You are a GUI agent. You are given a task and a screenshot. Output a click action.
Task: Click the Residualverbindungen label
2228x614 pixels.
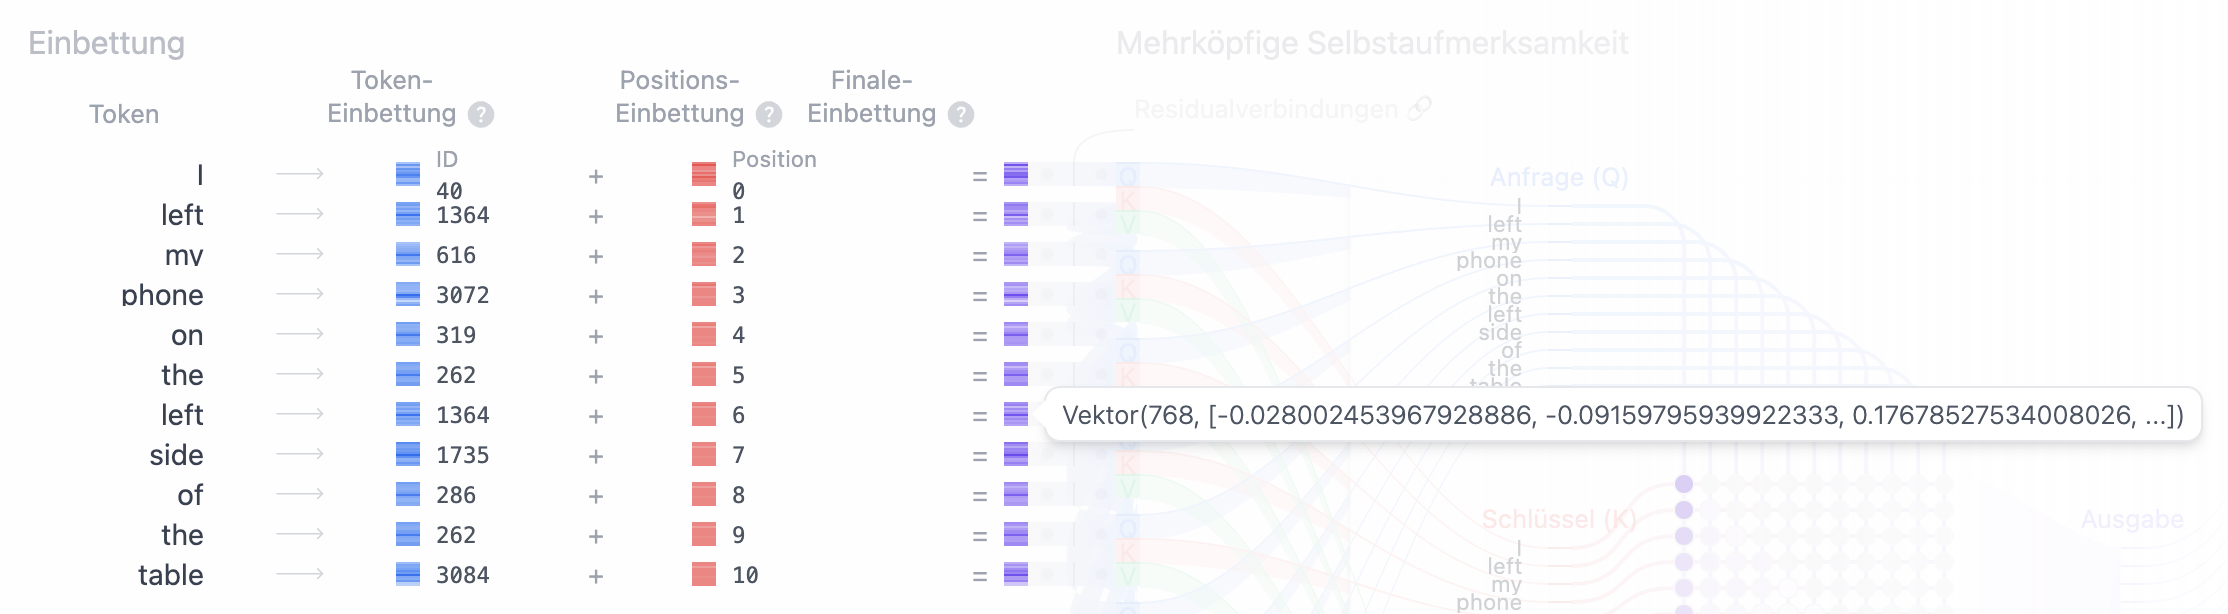(x=1265, y=109)
